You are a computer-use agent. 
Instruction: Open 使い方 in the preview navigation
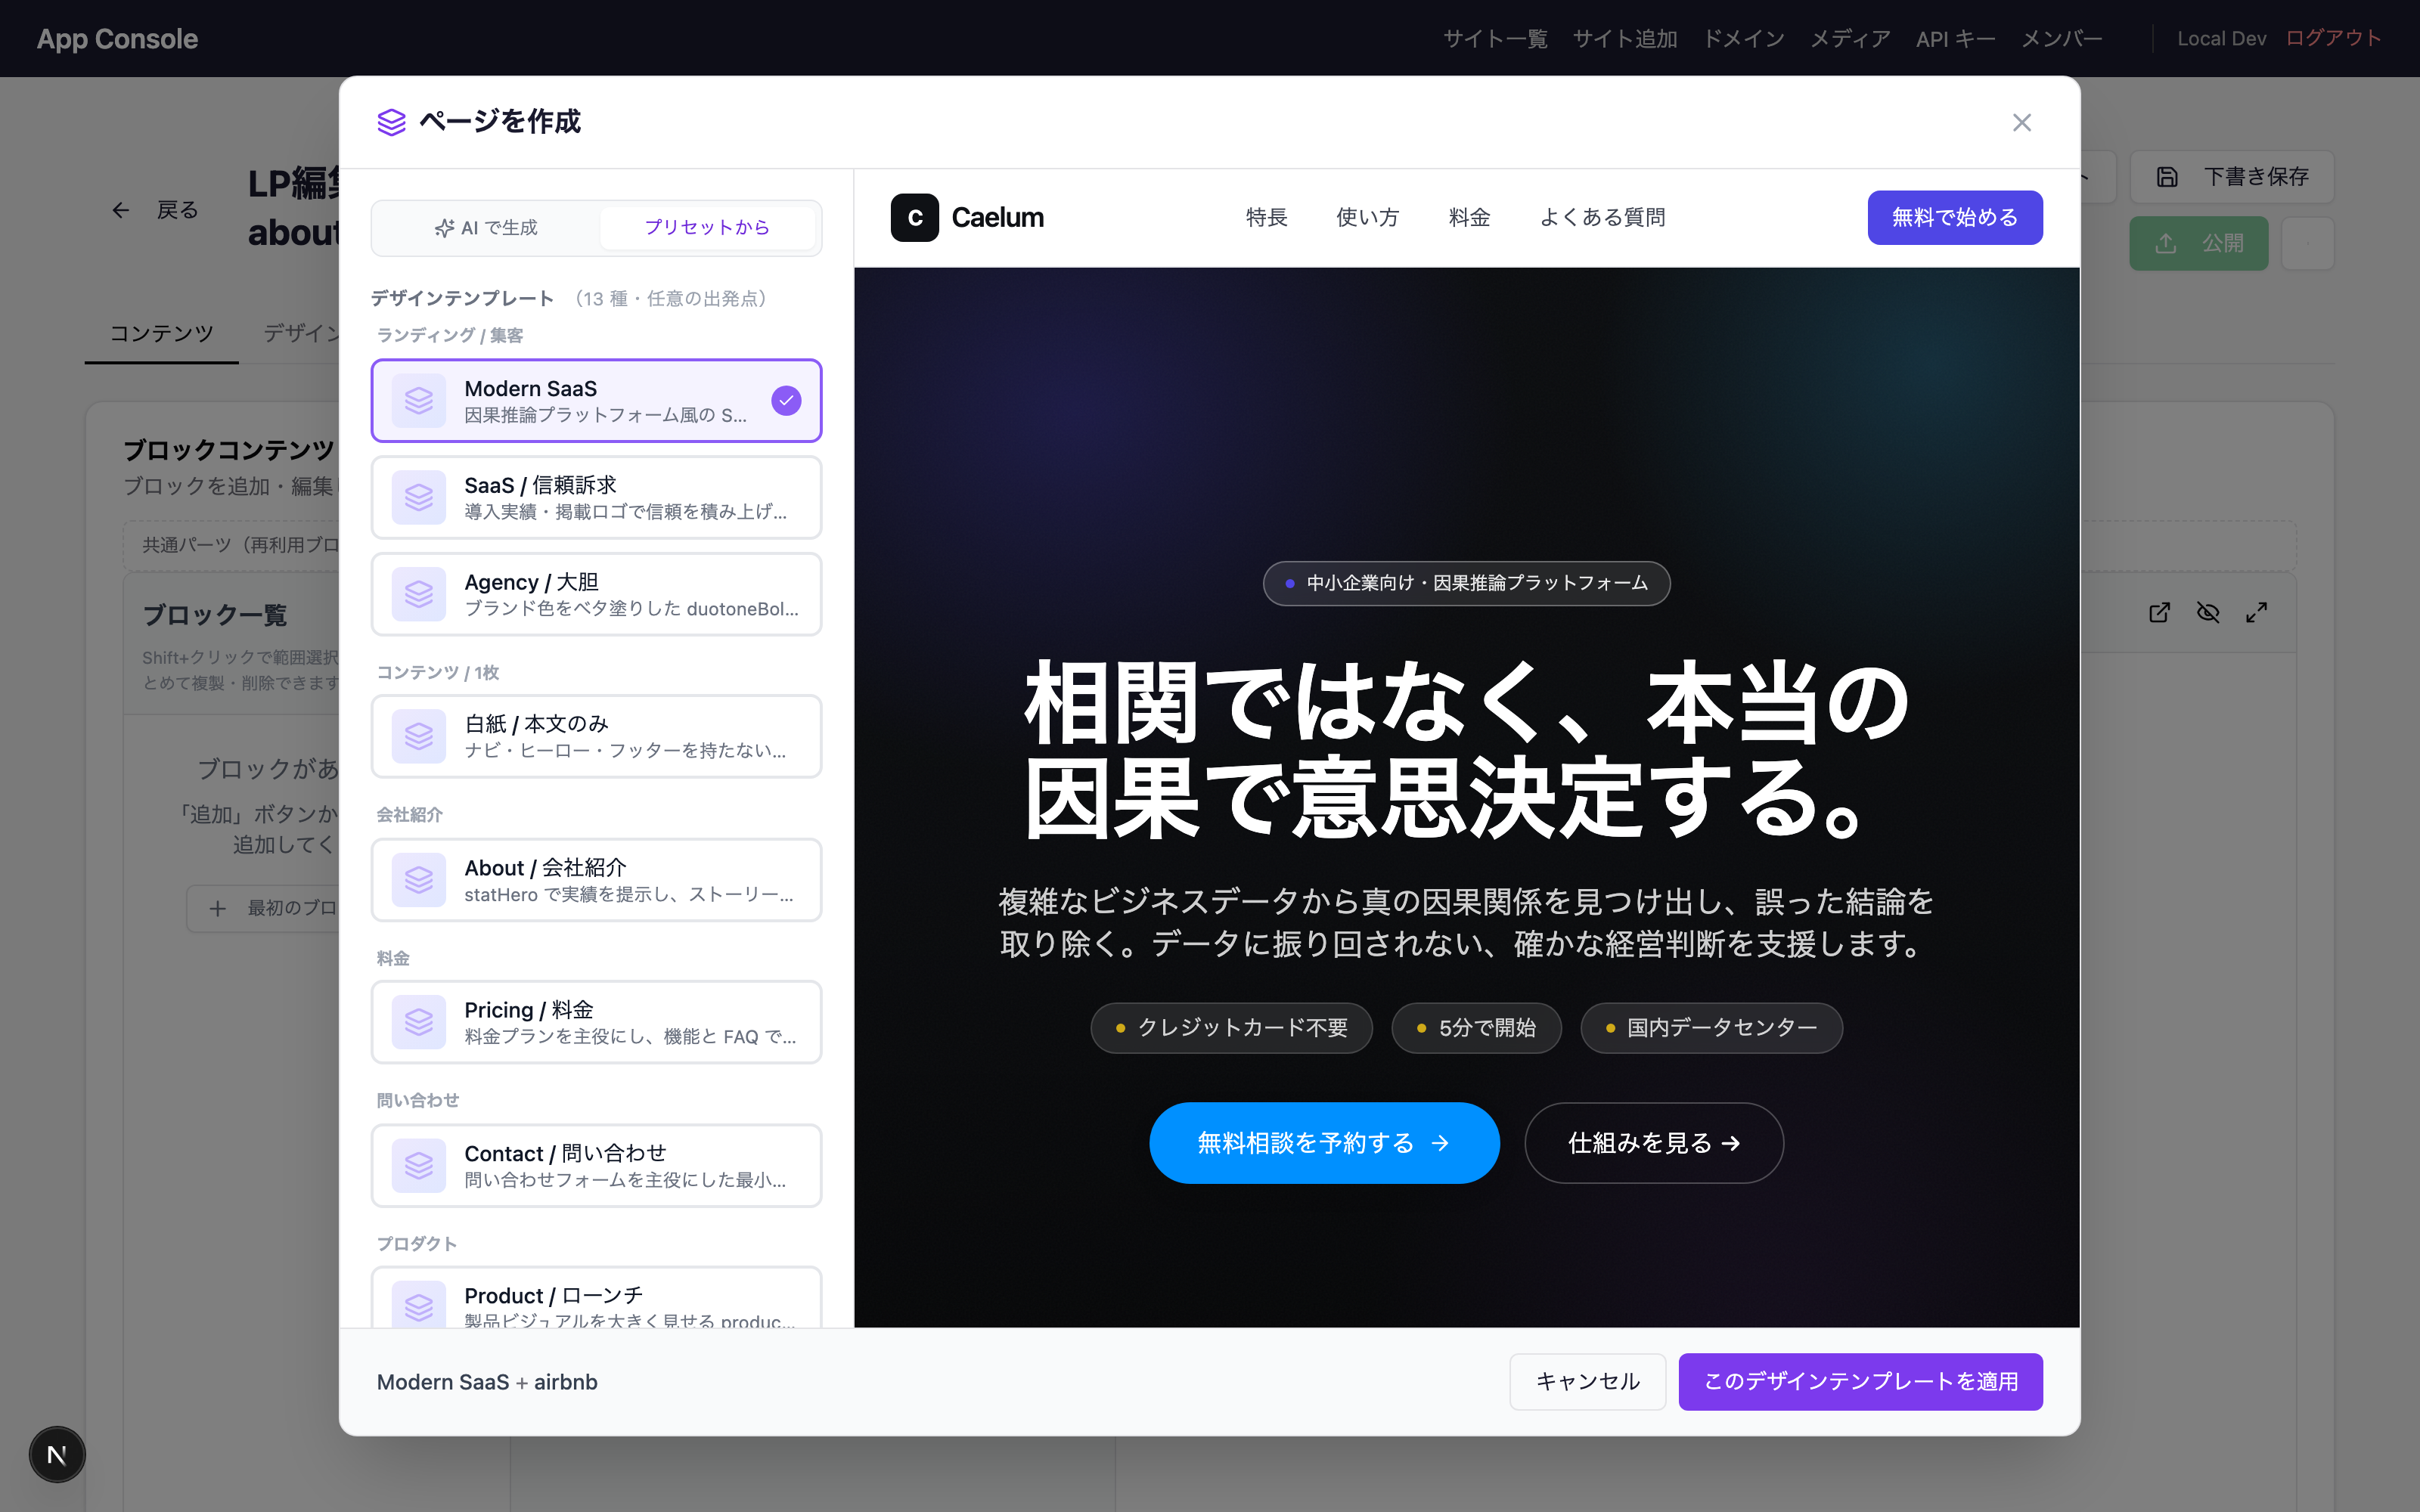(1367, 218)
